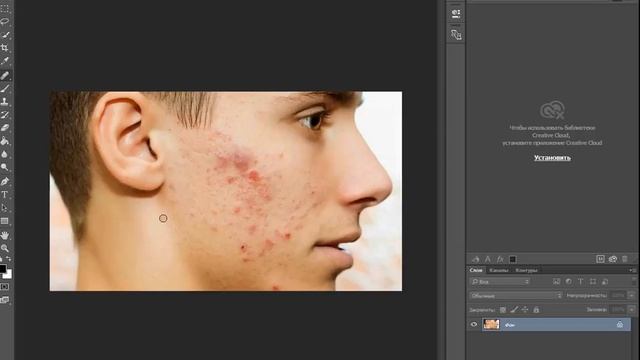Click the layer opacity value field
640x360 pixels.
618,295
